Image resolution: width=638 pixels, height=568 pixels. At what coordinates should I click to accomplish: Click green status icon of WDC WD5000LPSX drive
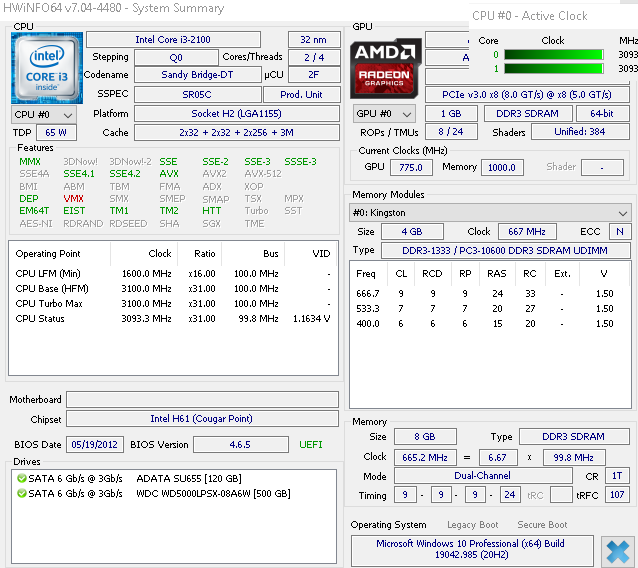(22, 493)
